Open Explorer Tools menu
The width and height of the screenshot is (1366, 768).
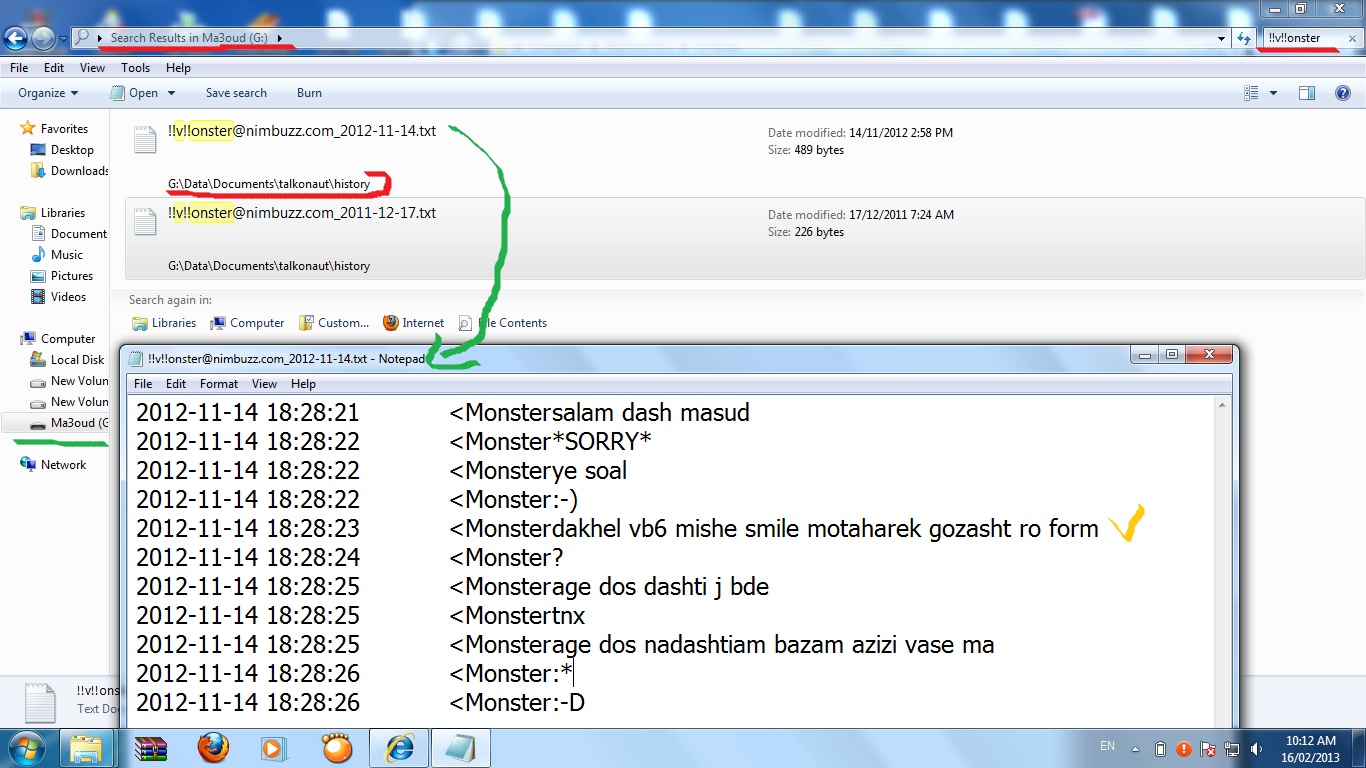click(136, 68)
